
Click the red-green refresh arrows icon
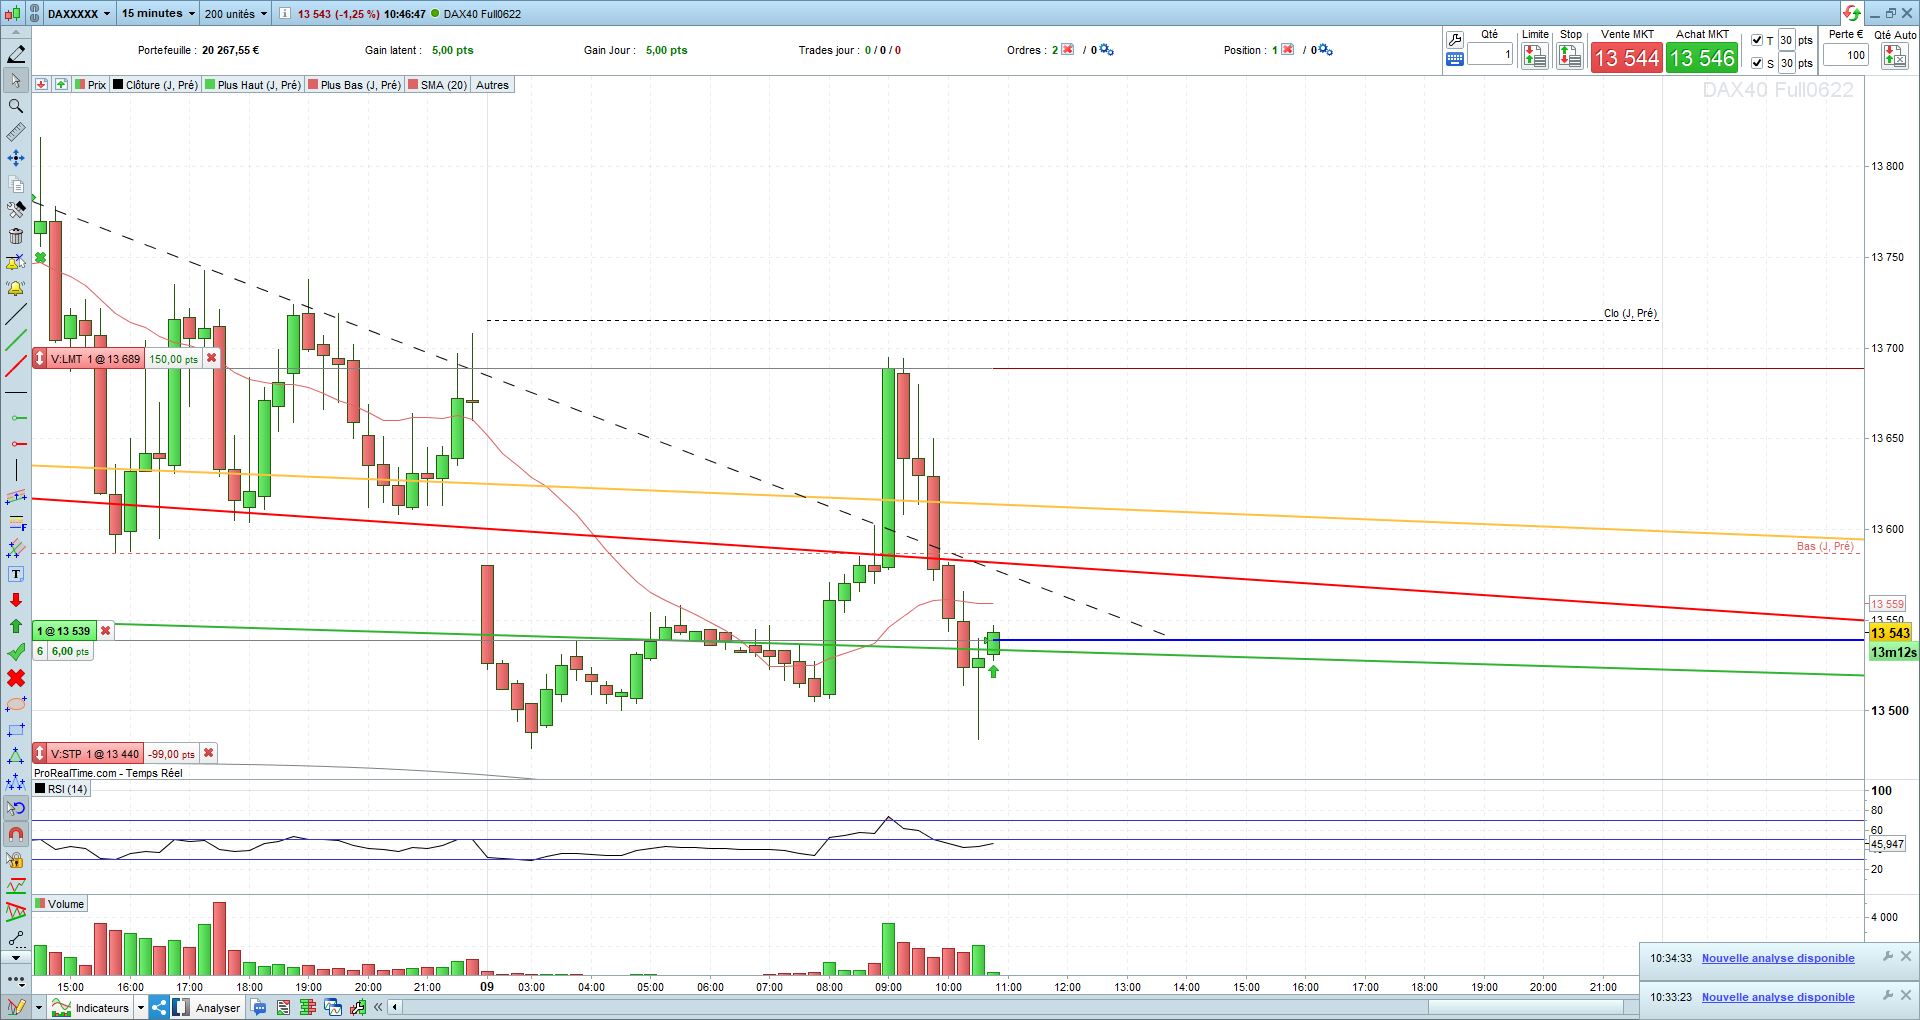[x=1852, y=13]
